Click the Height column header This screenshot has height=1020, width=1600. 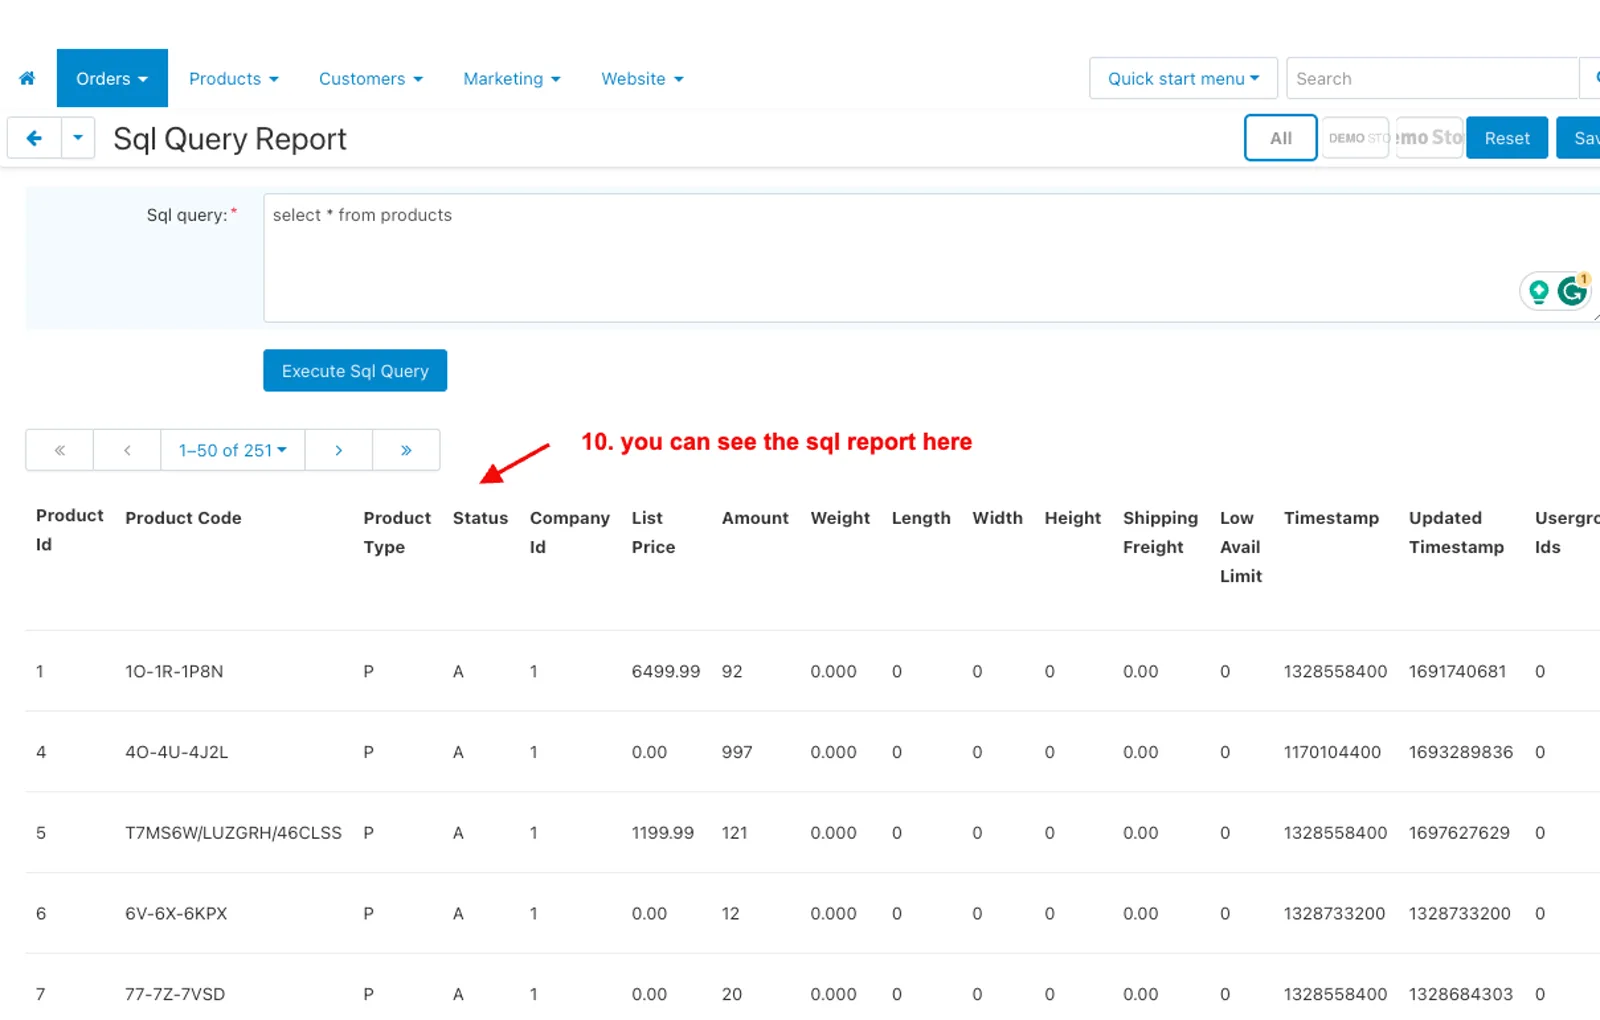pos(1073,518)
